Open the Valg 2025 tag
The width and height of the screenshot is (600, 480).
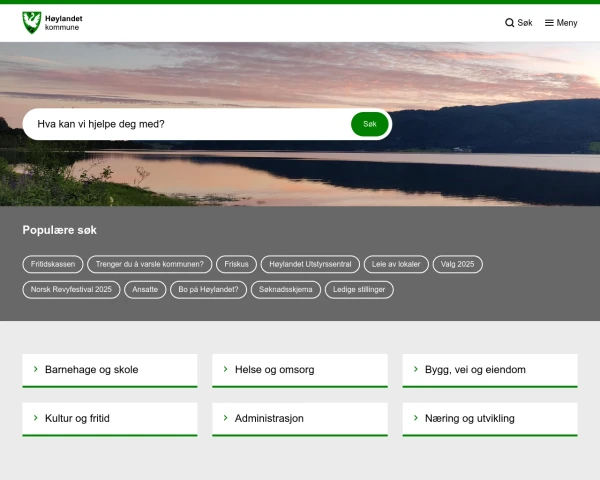(458, 264)
